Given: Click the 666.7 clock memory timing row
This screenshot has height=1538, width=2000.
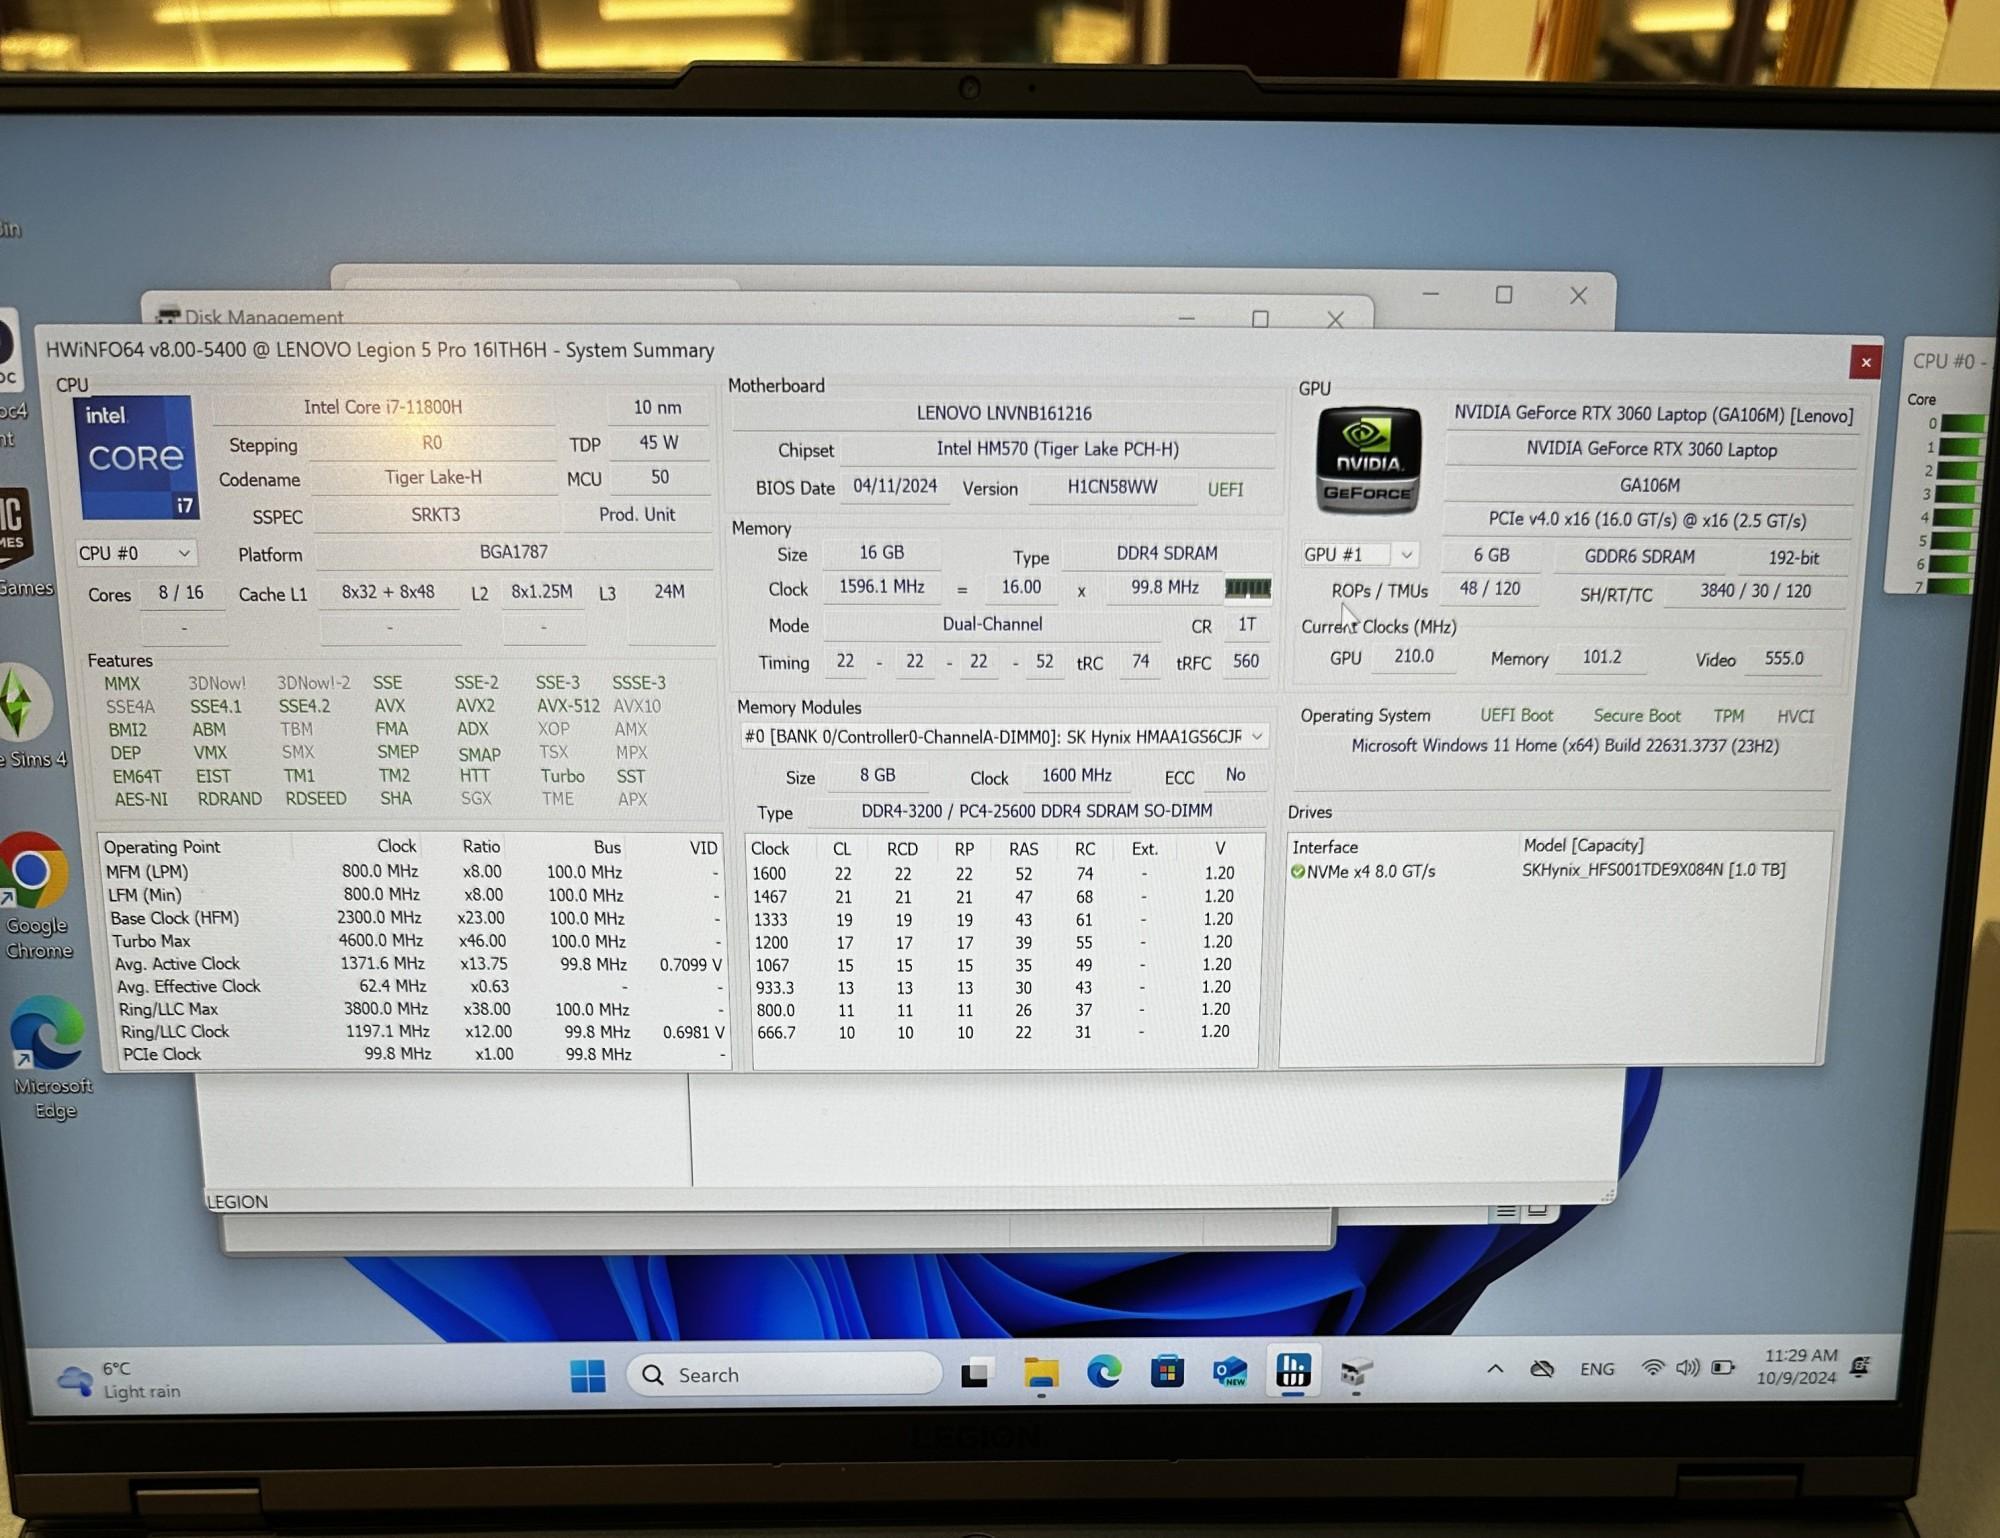Looking at the screenshot, I should (x=1003, y=1032).
